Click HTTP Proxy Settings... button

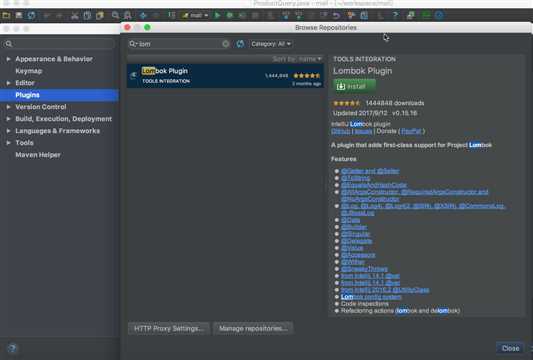pyautogui.click(x=169, y=328)
